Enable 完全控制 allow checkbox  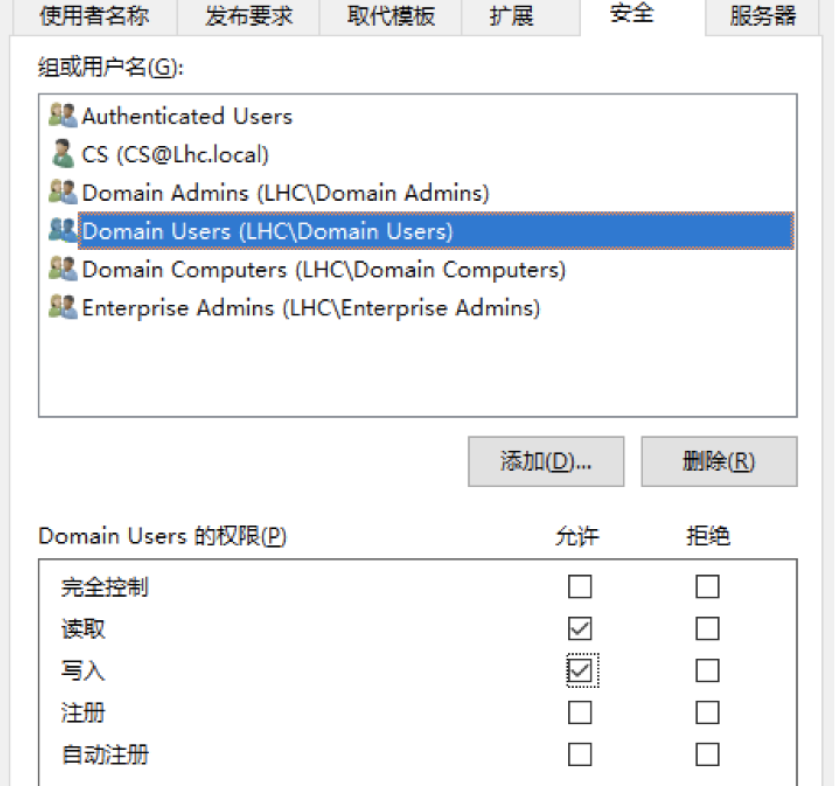point(580,586)
